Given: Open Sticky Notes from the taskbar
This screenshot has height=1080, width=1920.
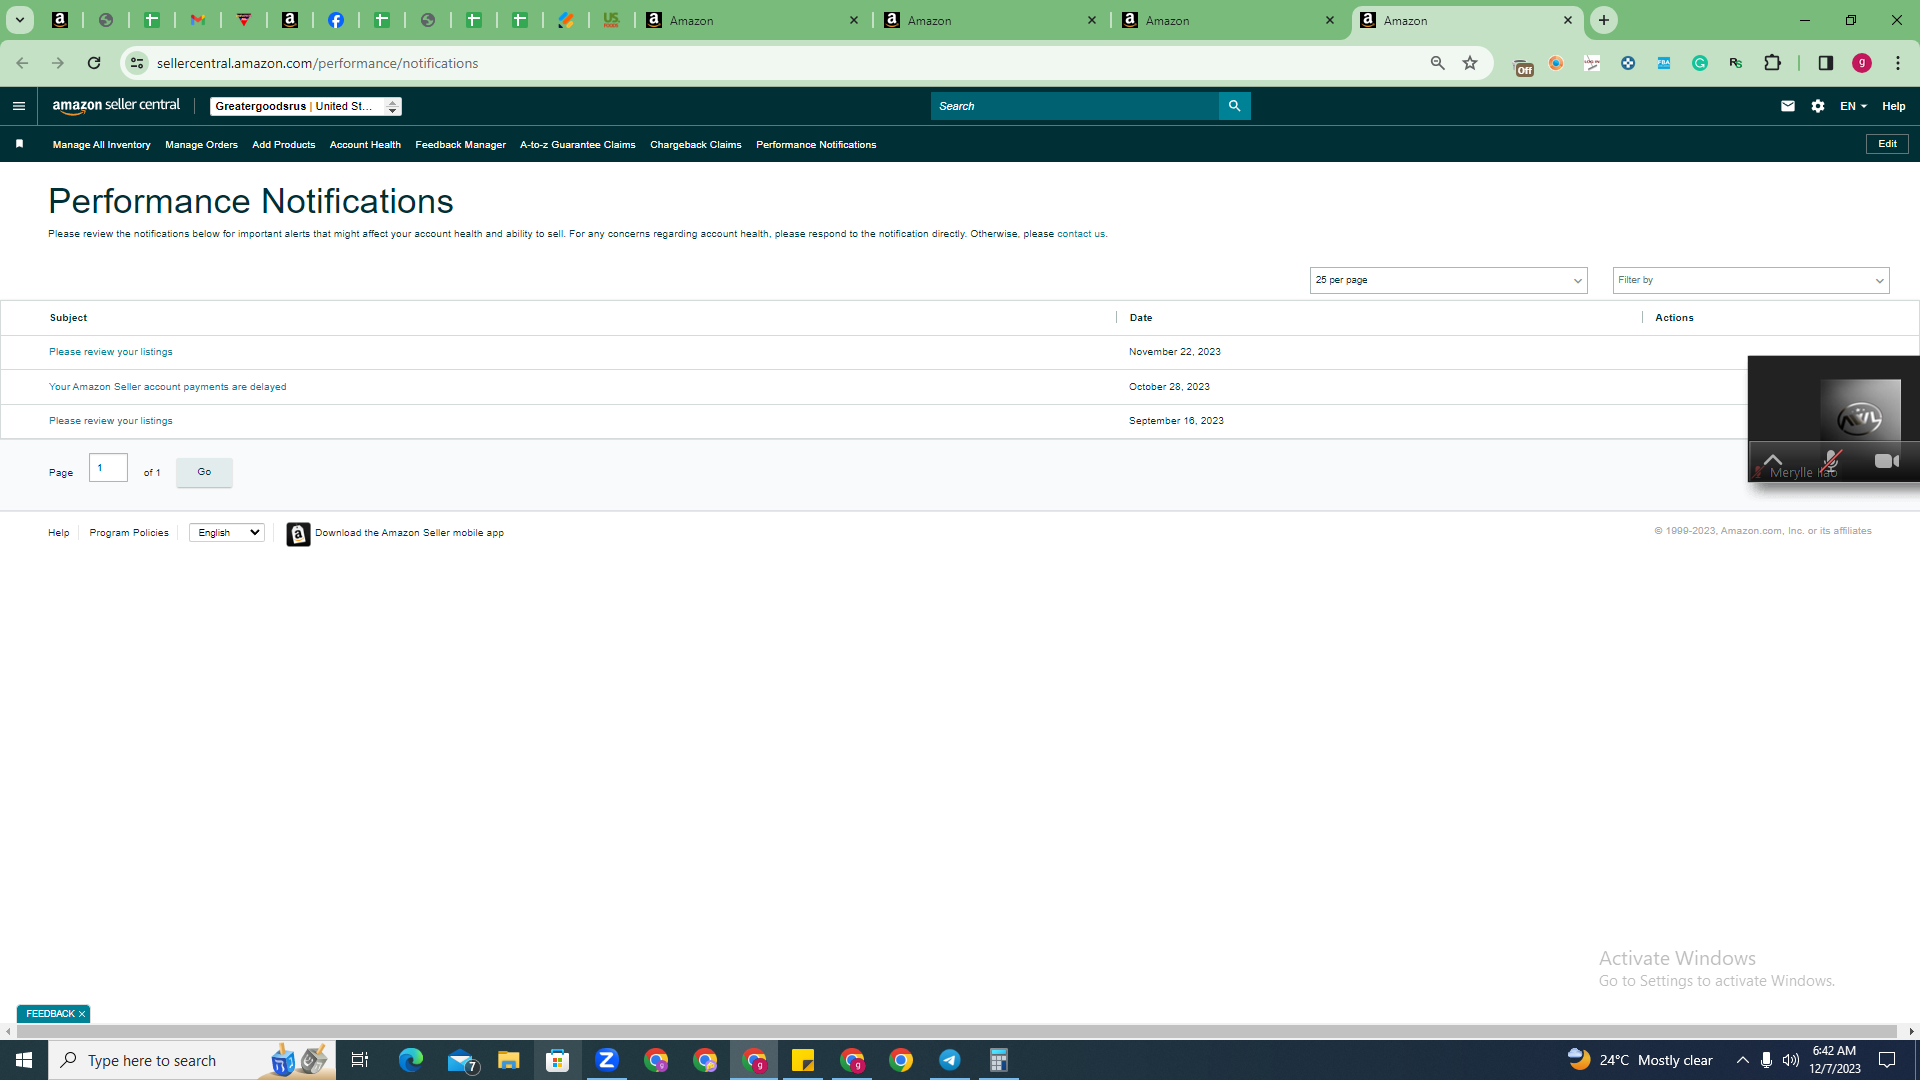Looking at the screenshot, I should click(x=803, y=1060).
